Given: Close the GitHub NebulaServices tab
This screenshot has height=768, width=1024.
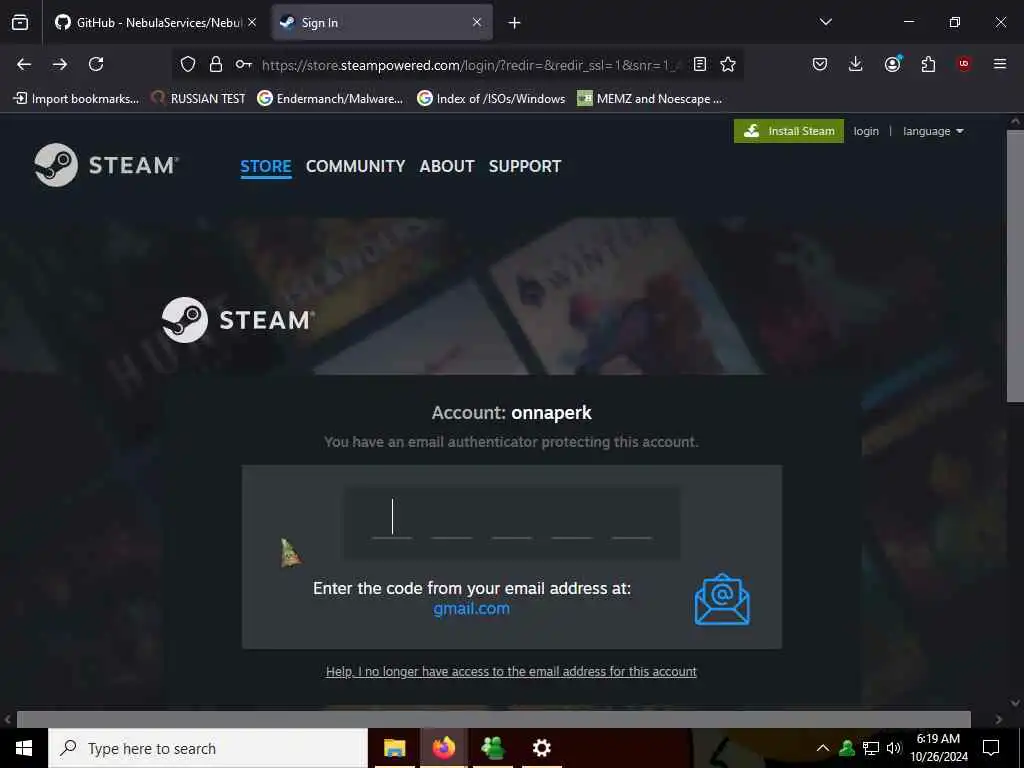Looking at the screenshot, I should pos(252,22).
